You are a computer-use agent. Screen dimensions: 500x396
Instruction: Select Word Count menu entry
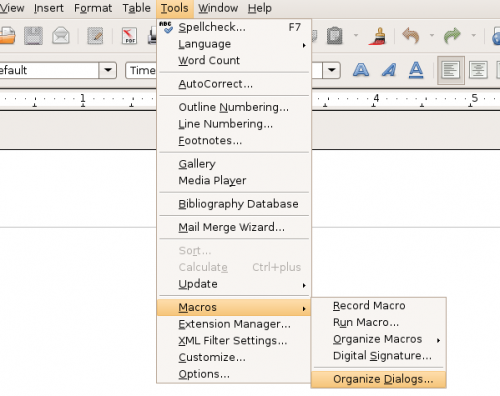pyautogui.click(x=234, y=61)
